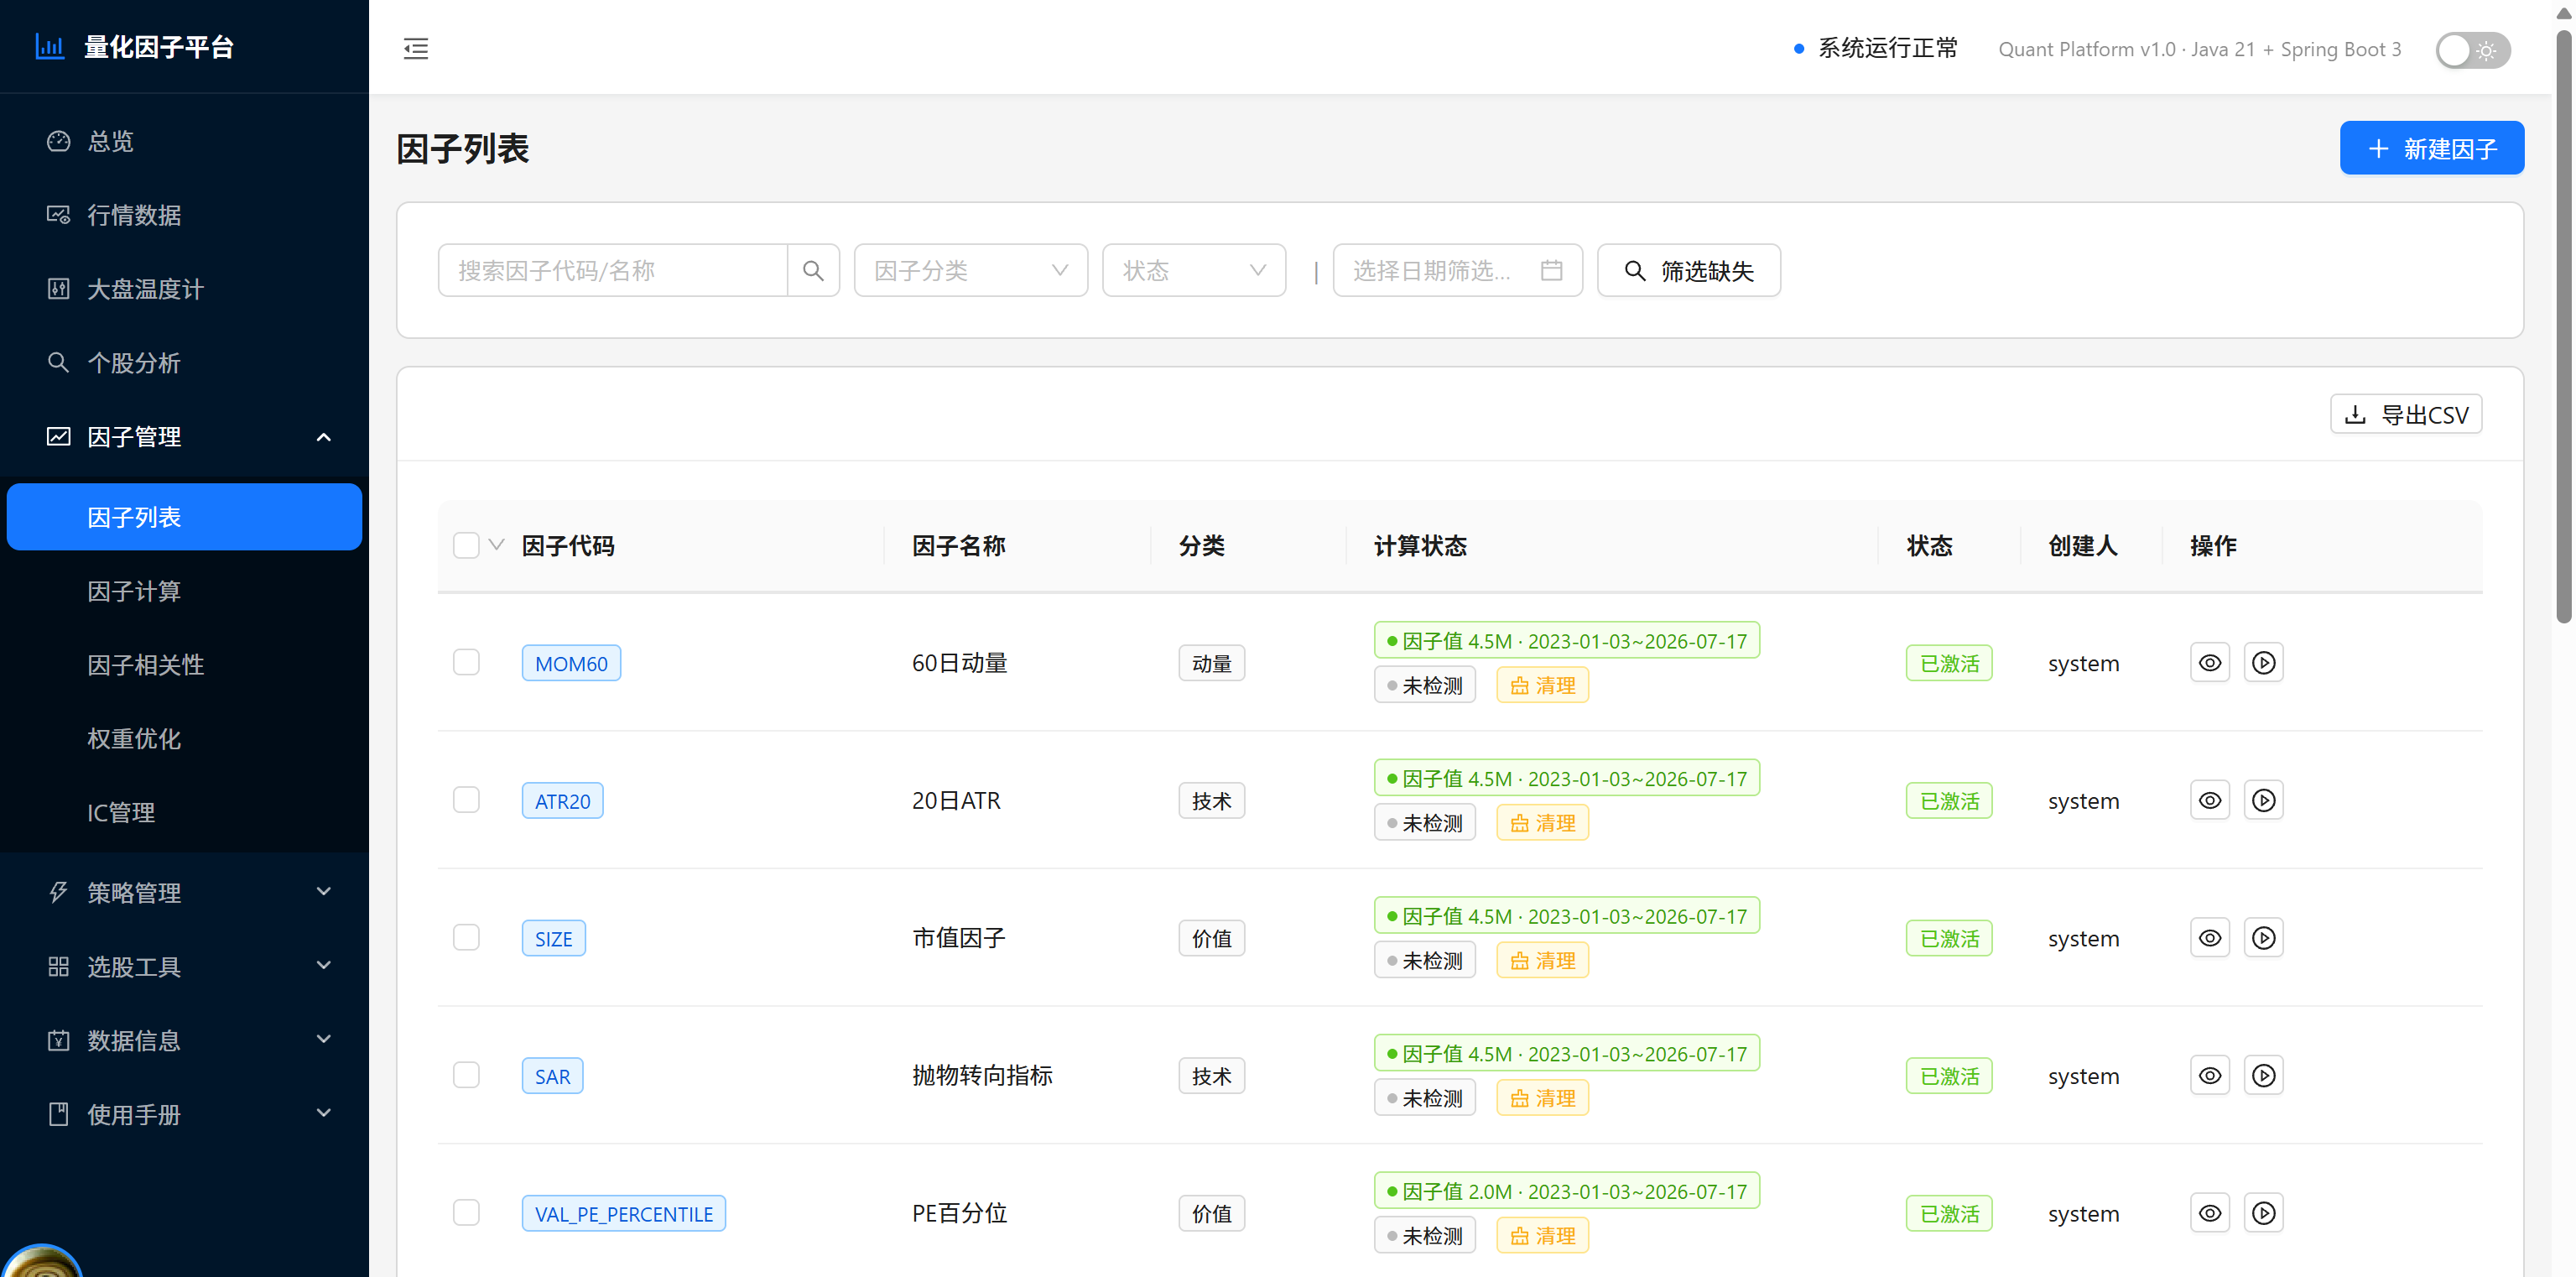2576x1277 pixels.
Task: Check the SAR row checkbox
Action: click(466, 1075)
